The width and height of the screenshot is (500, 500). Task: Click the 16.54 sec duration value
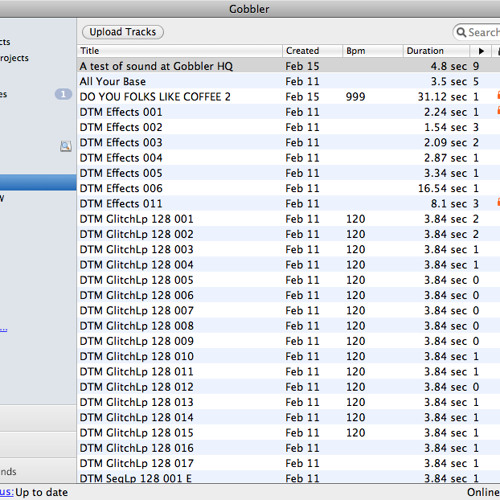pyautogui.click(x=442, y=188)
